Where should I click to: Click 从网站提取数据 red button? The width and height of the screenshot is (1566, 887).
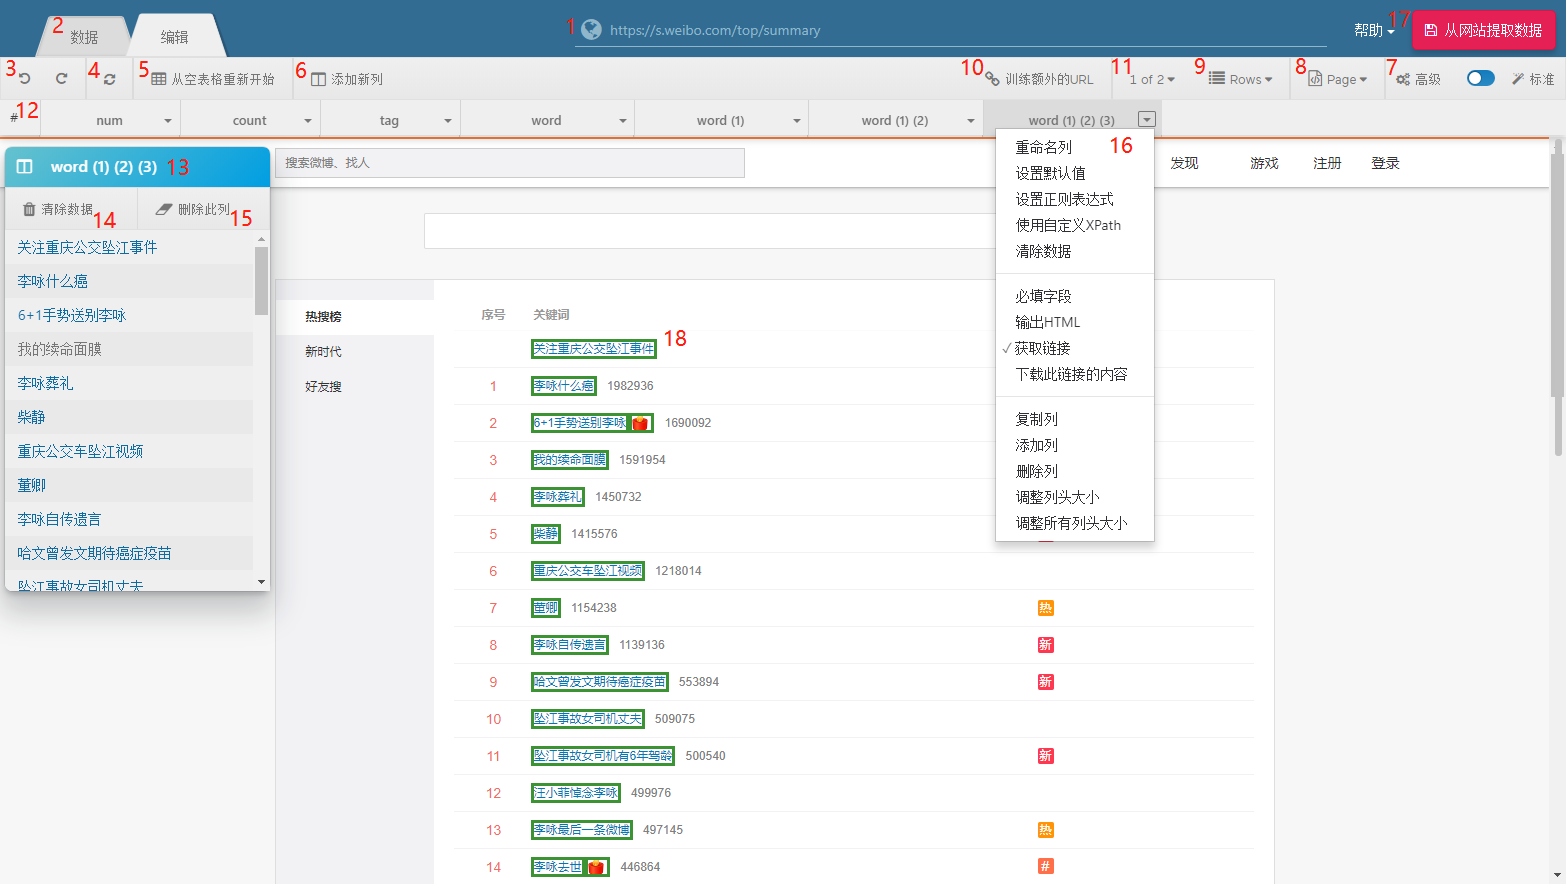[x=1483, y=30]
